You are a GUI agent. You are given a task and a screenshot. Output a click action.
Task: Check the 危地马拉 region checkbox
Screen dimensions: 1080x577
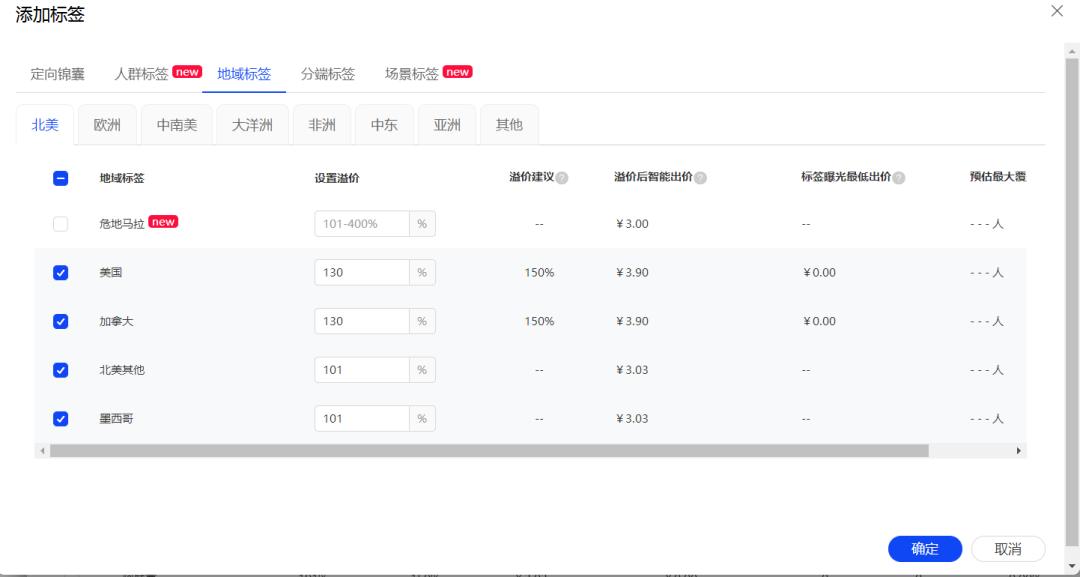[x=60, y=223]
